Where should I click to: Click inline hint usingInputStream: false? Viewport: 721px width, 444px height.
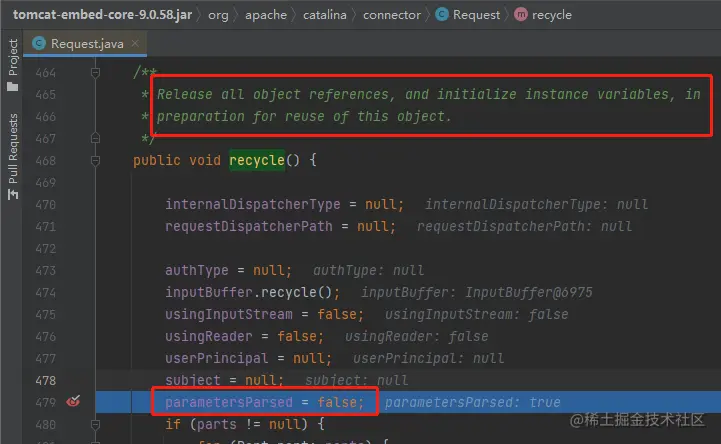coord(476,314)
